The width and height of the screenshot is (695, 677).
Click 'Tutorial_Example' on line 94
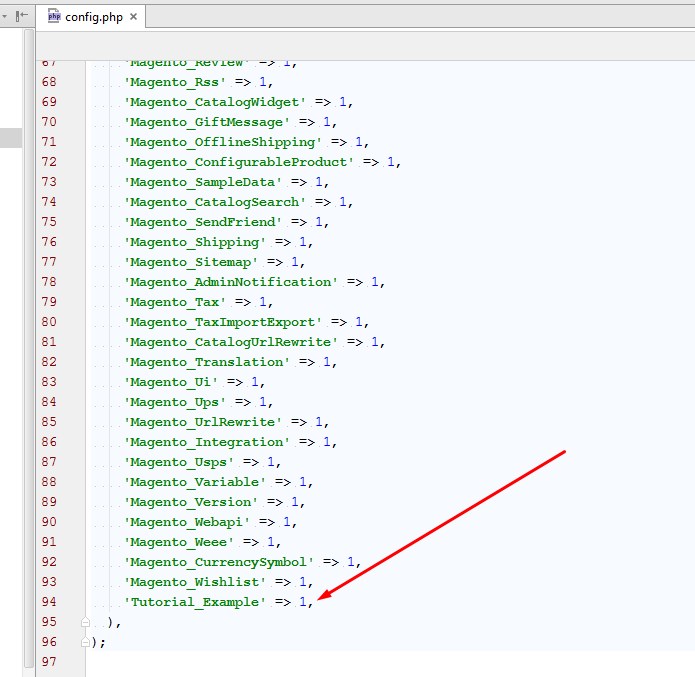(195, 602)
